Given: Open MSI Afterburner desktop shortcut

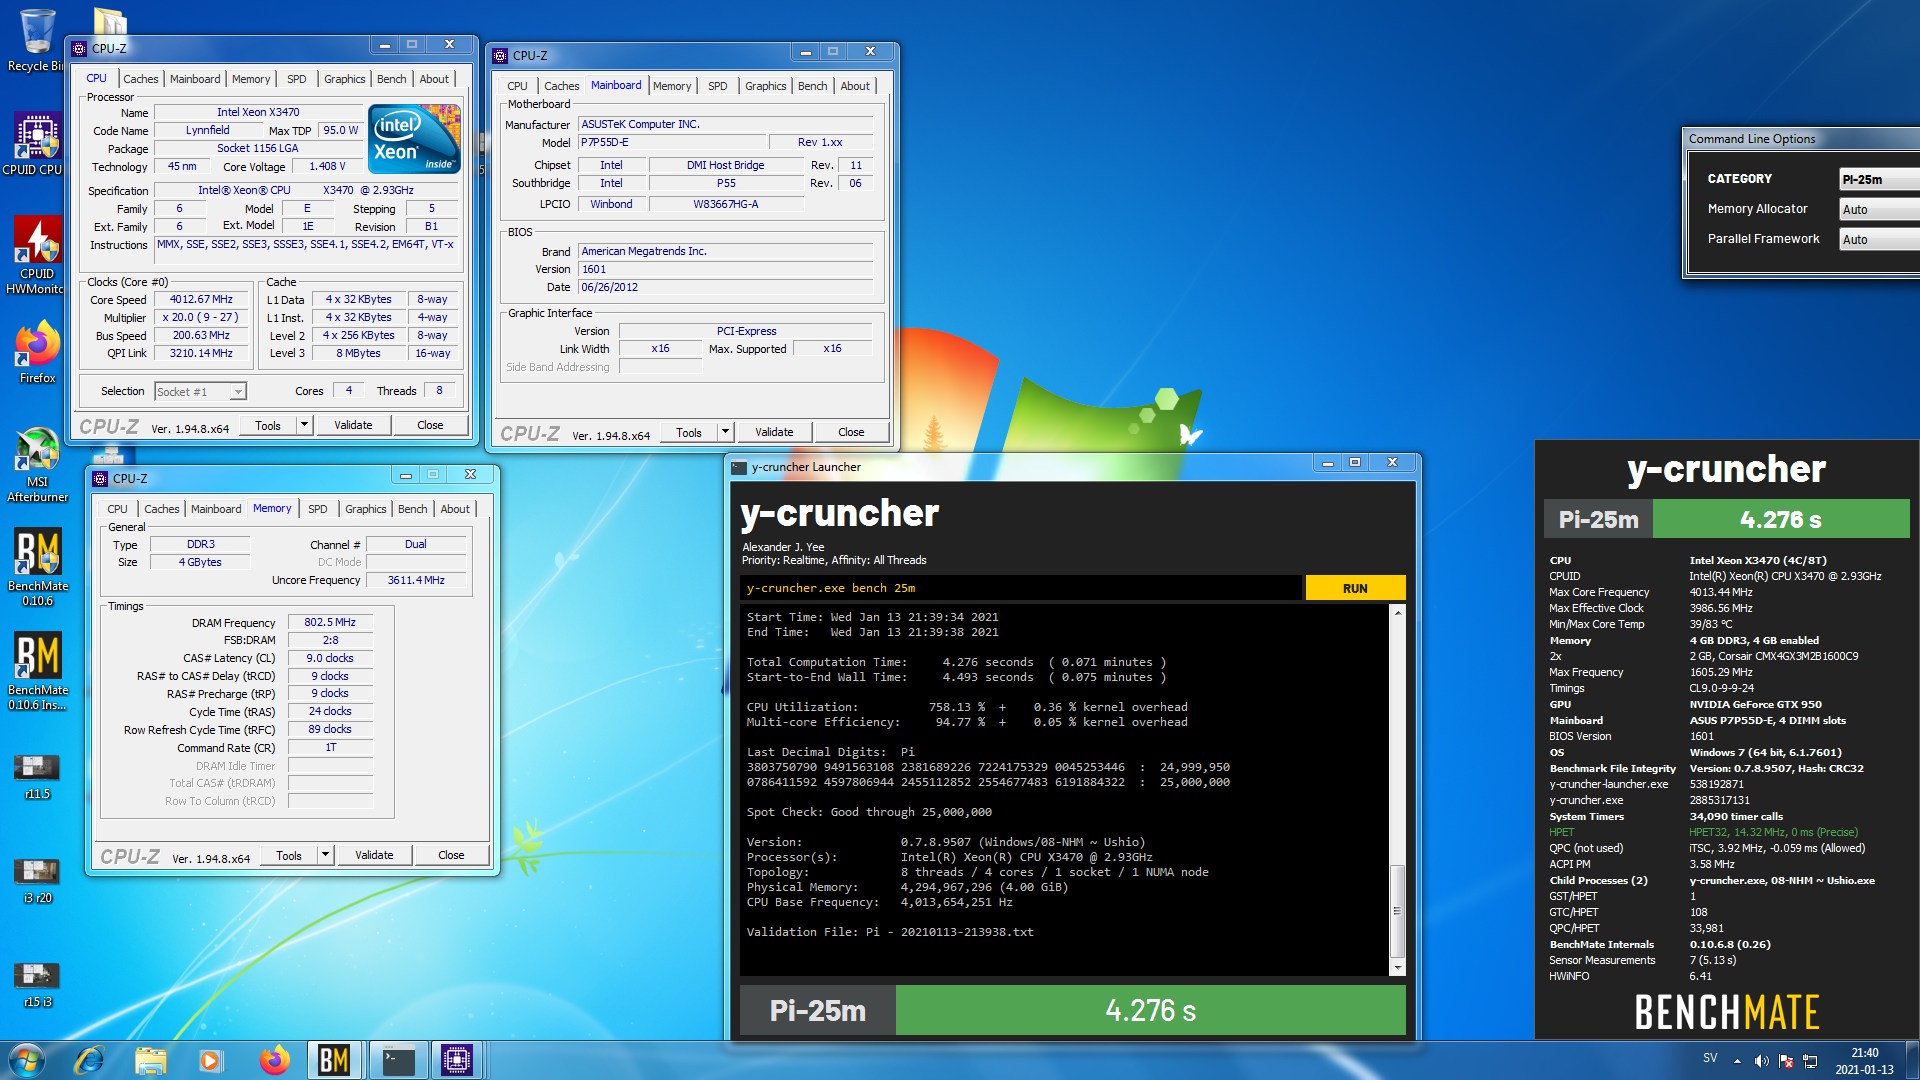Looking at the screenshot, I should coord(37,464).
